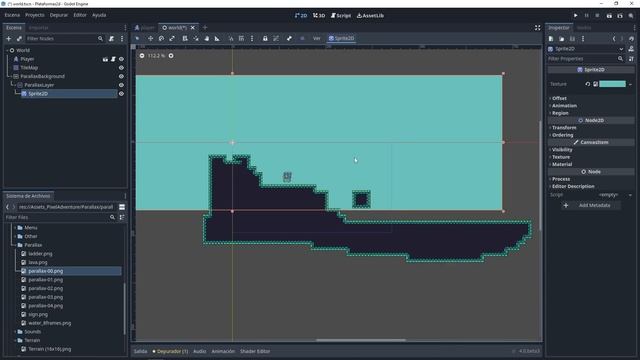This screenshot has height=360, width=640.
Task: Reset zoom via 112.2 % label
Action: click(156, 56)
